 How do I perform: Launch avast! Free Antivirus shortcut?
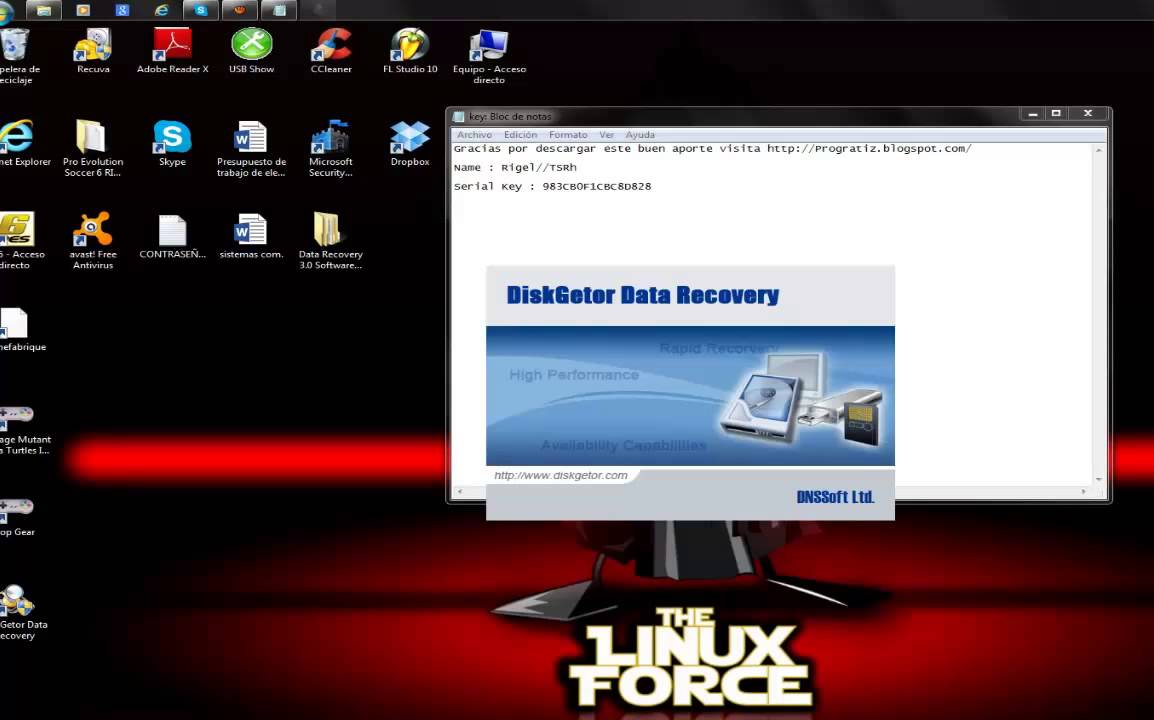tap(93, 241)
